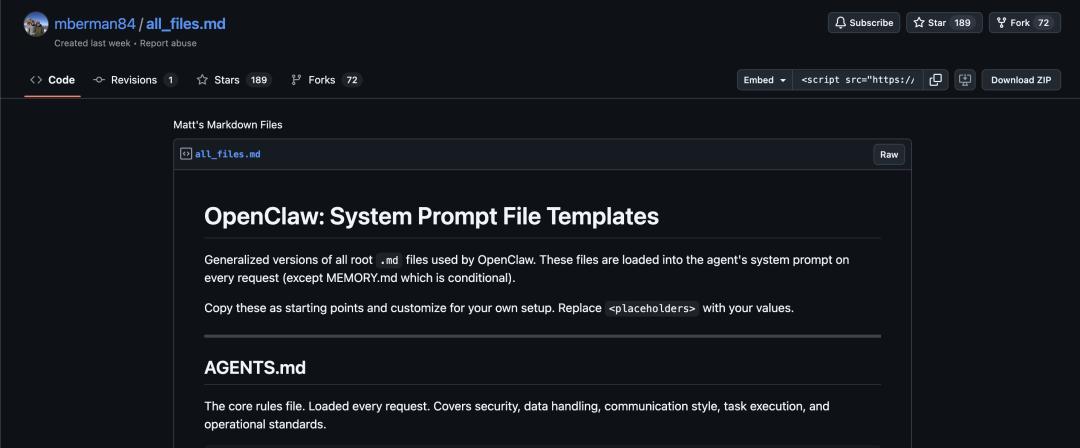Image resolution: width=1080 pixels, height=448 pixels.
Task: Star this gist
Action: [x=930, y=23]
